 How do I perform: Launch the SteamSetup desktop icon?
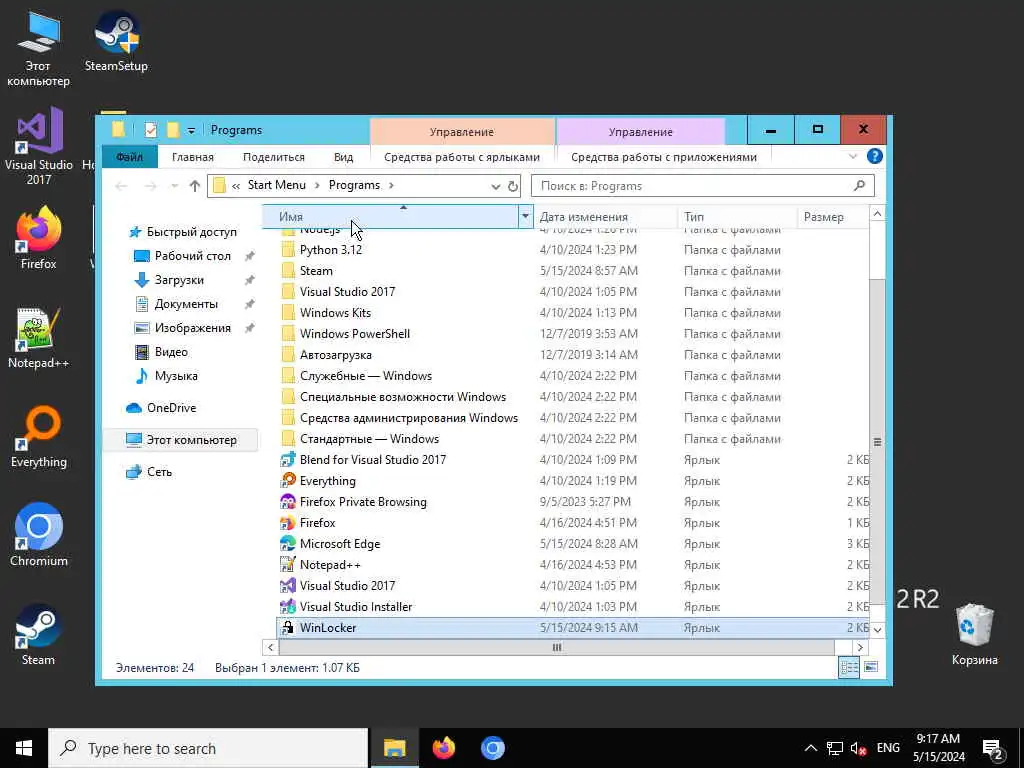click(x=116, y=40)
